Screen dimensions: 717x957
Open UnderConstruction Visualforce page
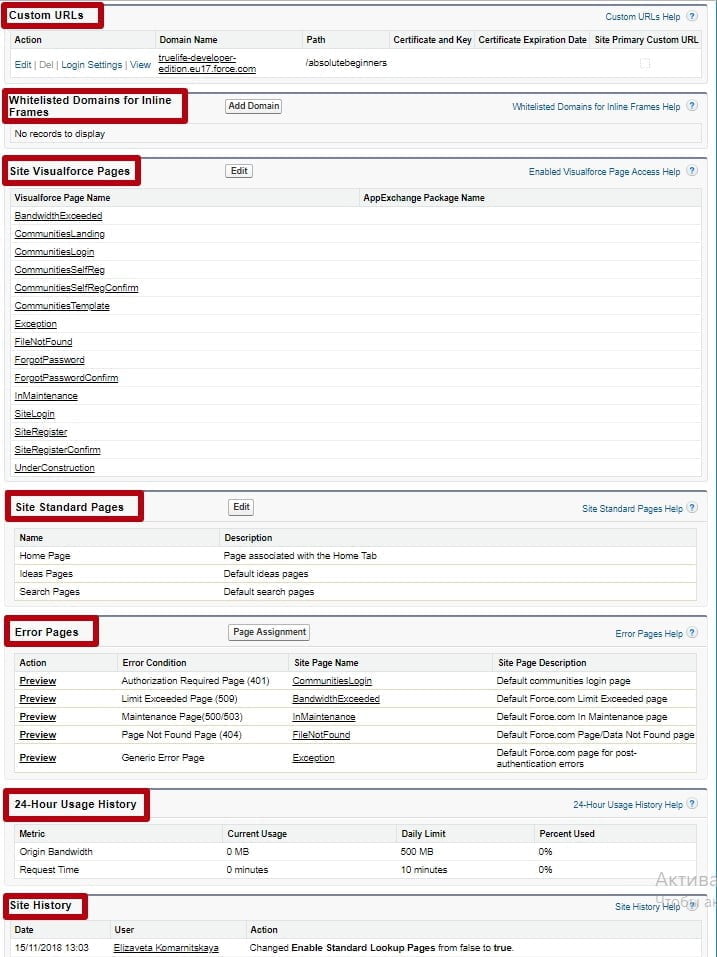(x=54, y=468)
